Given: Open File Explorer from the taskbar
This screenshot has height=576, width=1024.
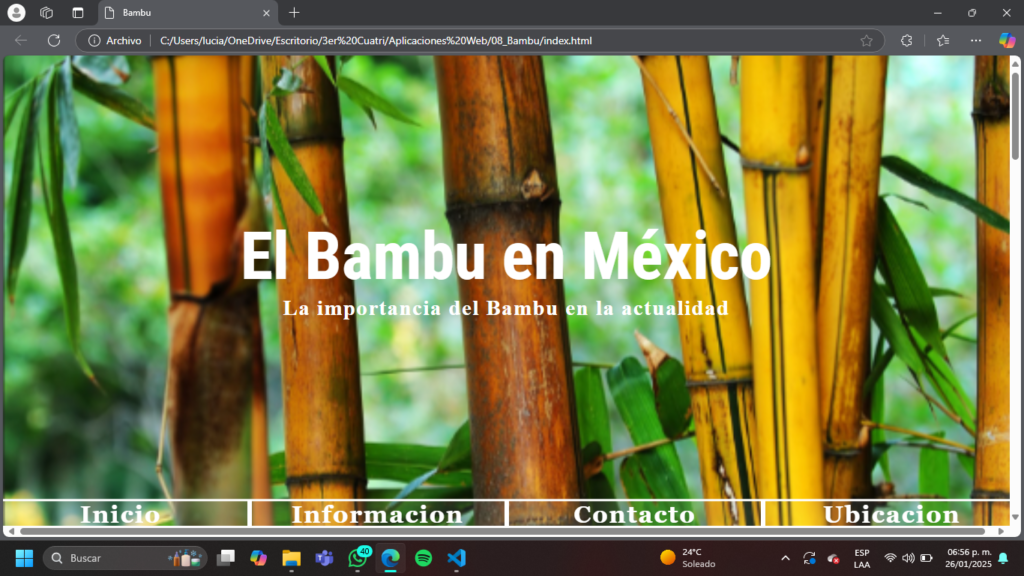Looking at the screenshot, I should click(x=290, y=558).
